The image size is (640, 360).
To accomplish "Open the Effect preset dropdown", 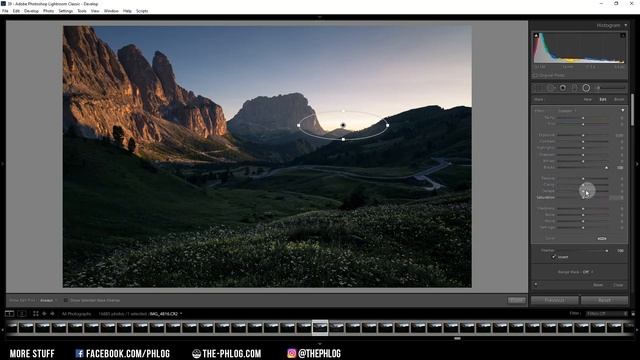I will point(567,111).
